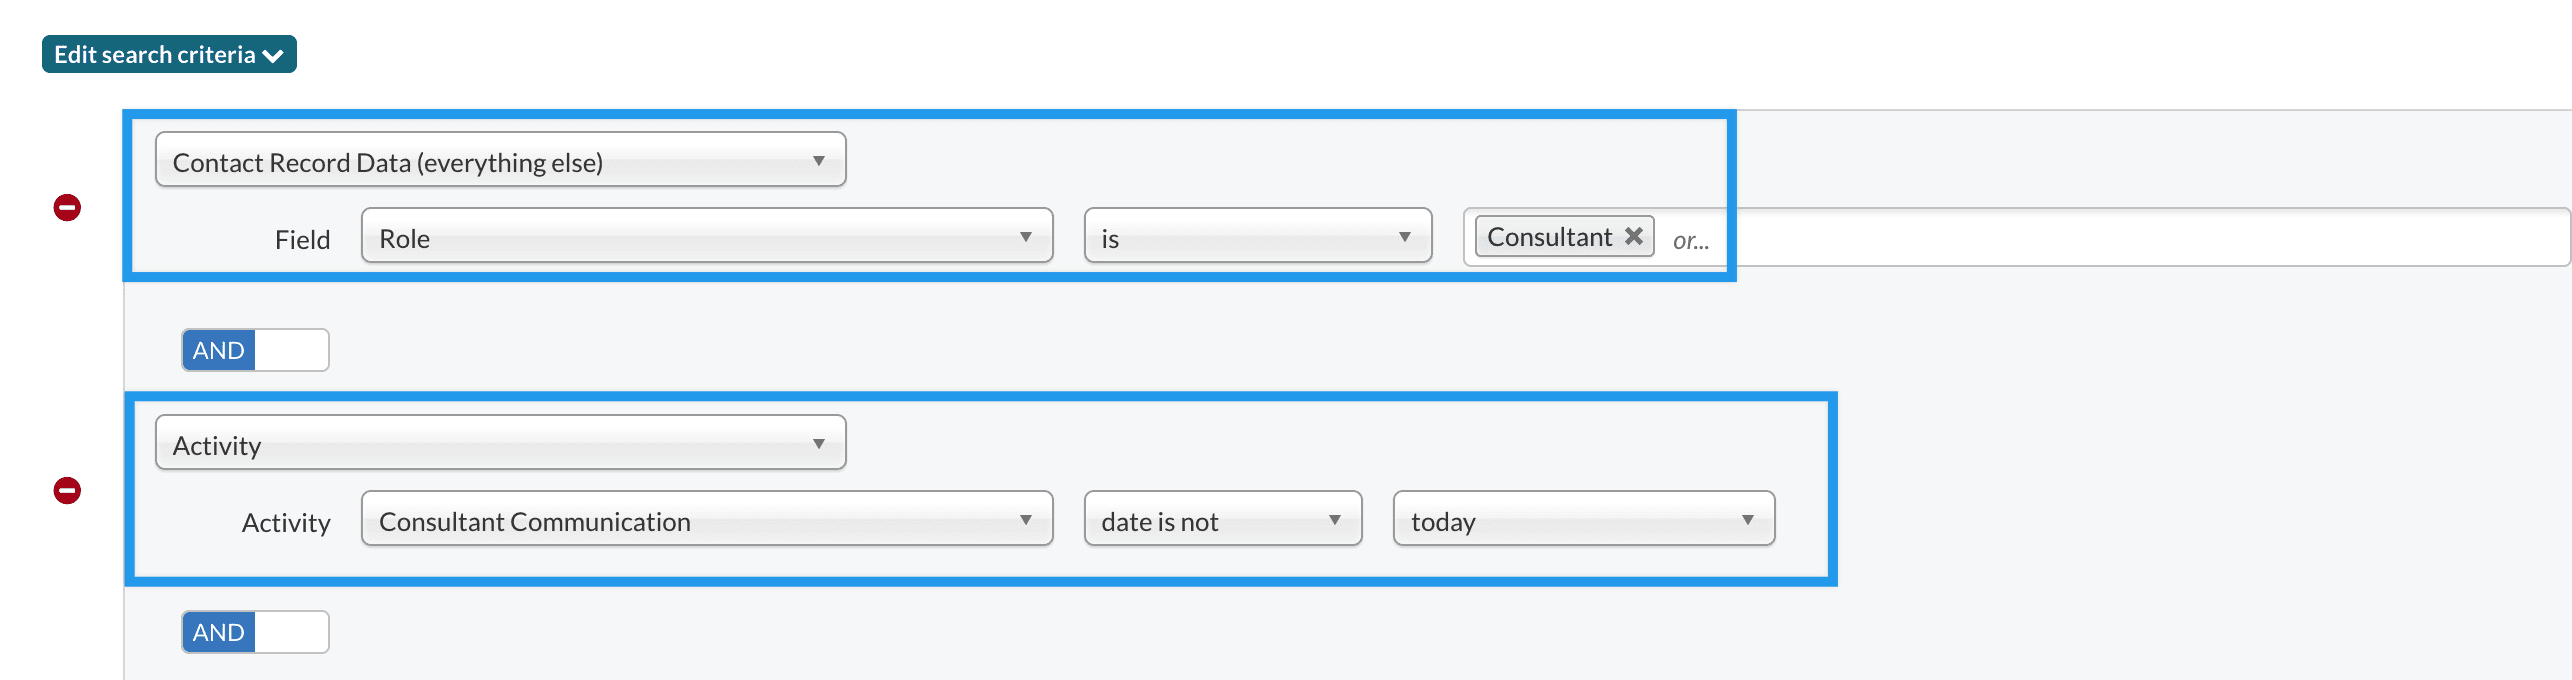Click the "Field" label beside Role

tap(302, 240)
